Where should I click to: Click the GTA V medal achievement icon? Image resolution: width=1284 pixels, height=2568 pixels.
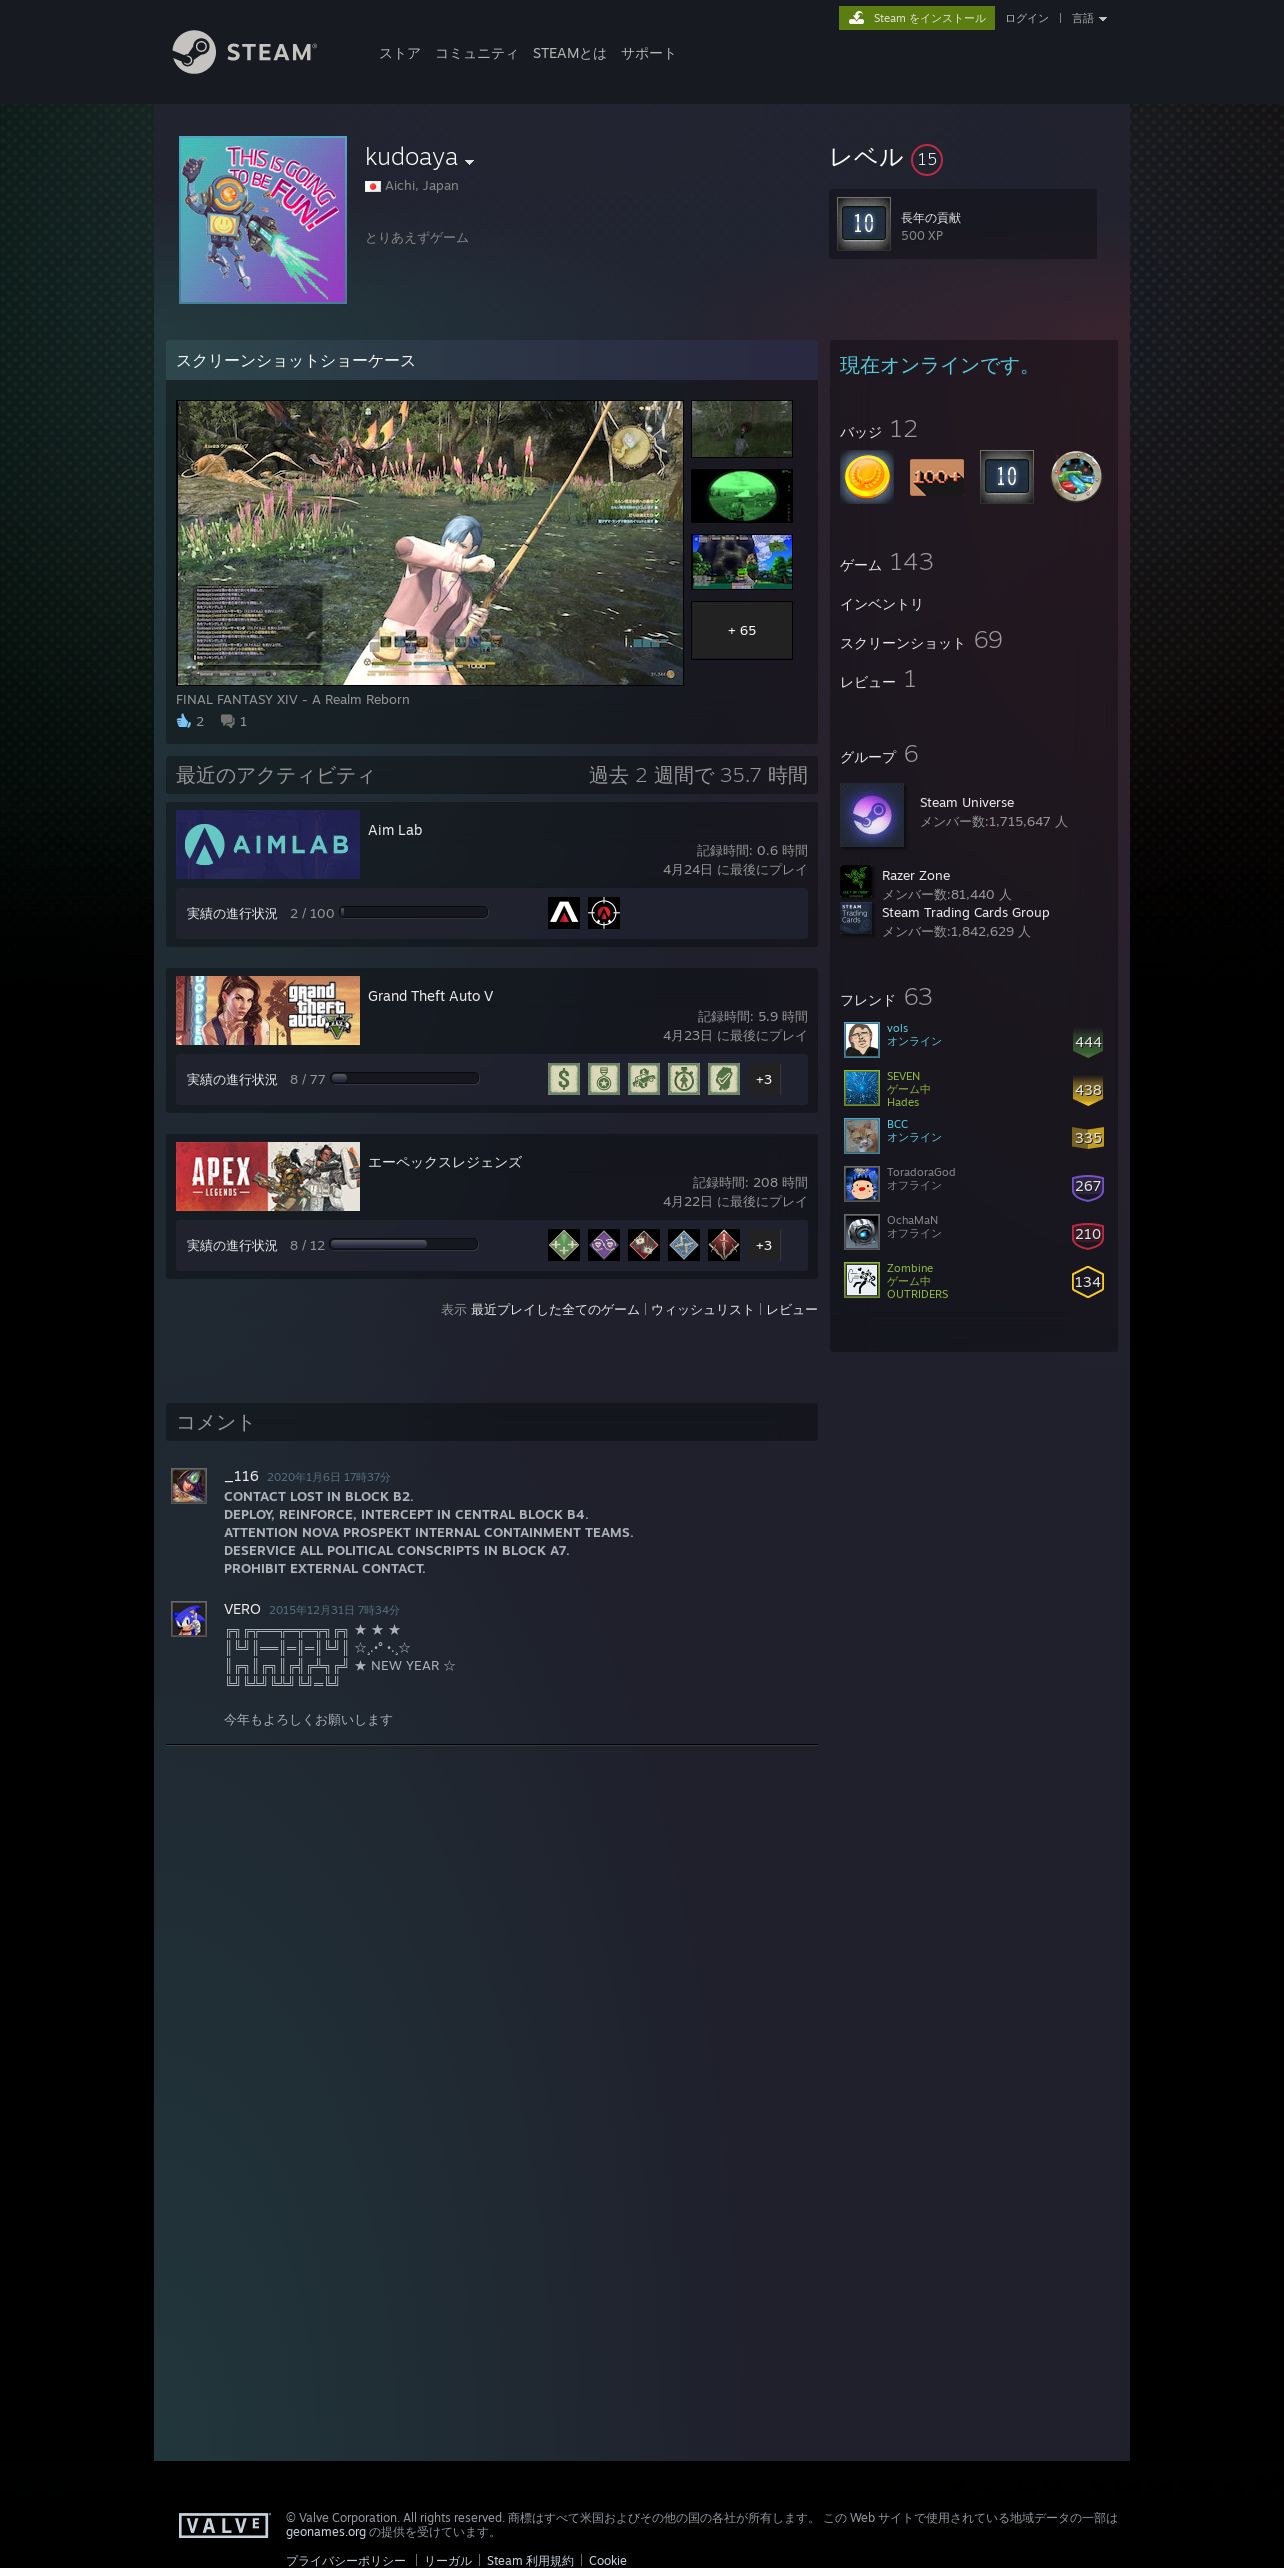click(604, 1079)
